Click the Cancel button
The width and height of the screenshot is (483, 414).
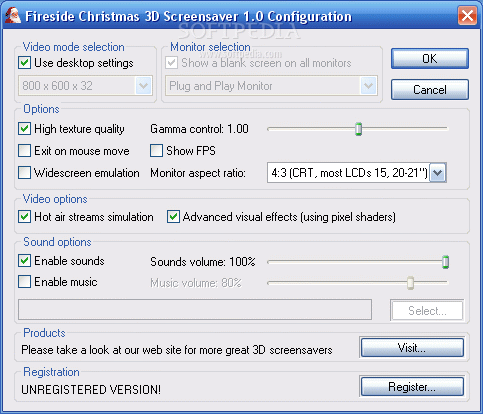point(430,90)
